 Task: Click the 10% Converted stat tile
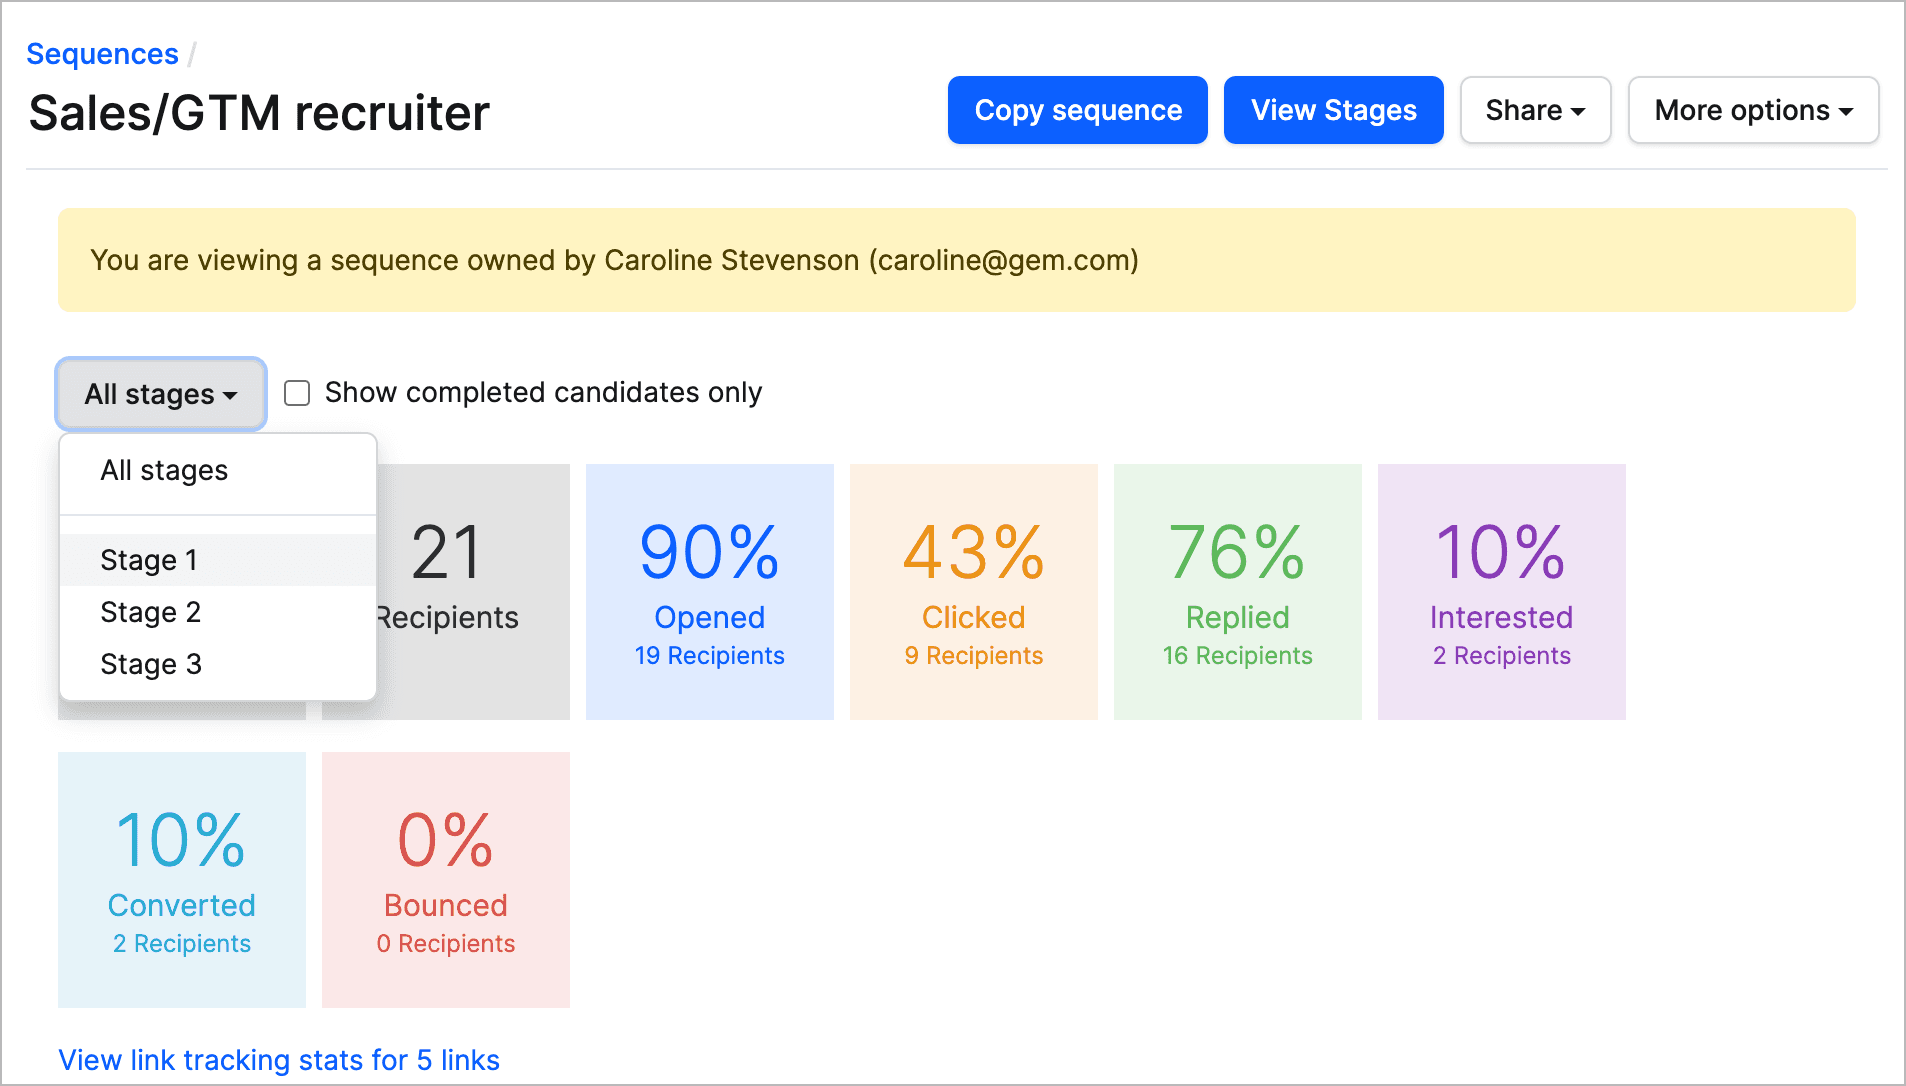pyautogui.click(x=181, y=879)
